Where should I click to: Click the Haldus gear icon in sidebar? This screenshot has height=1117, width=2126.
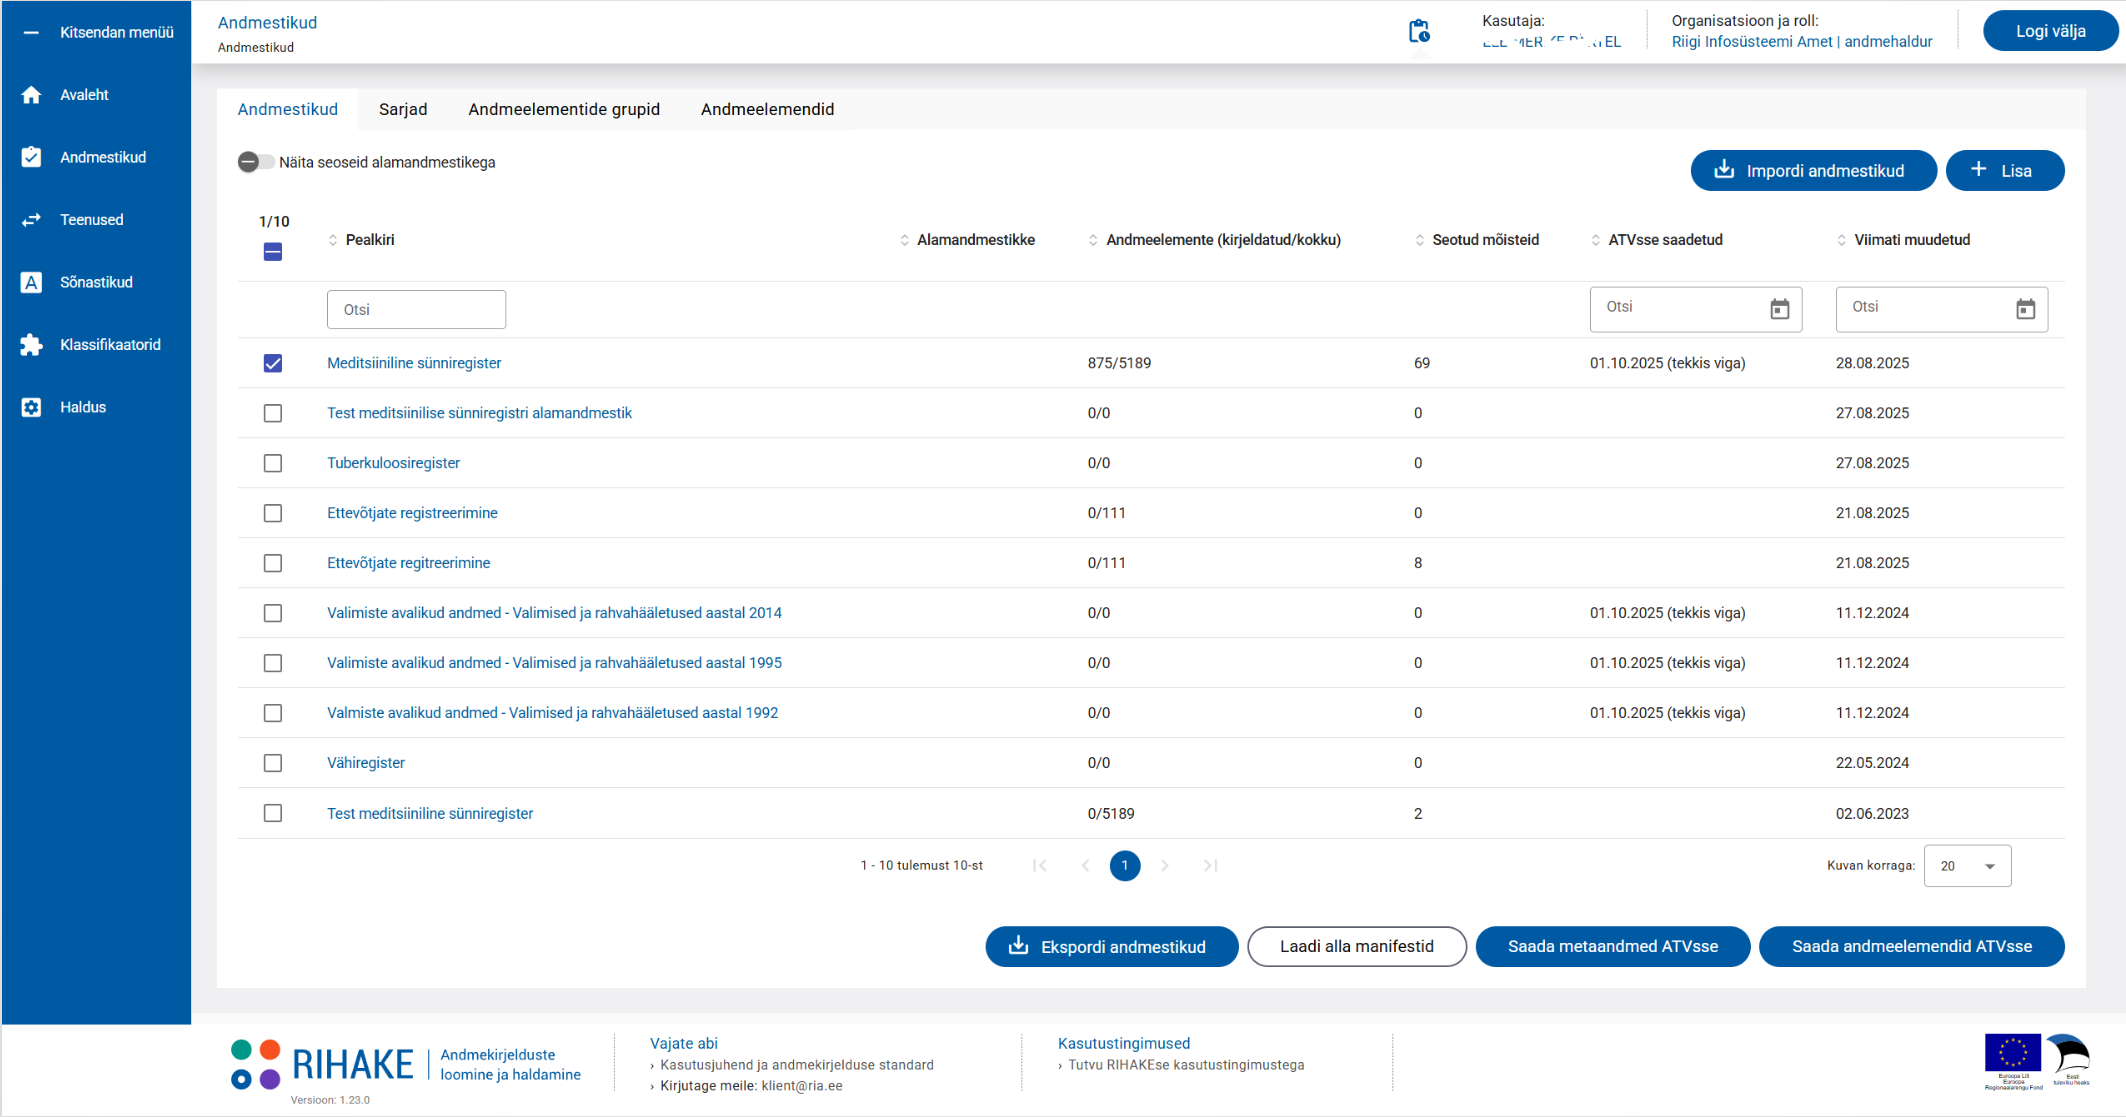[32, 407]
